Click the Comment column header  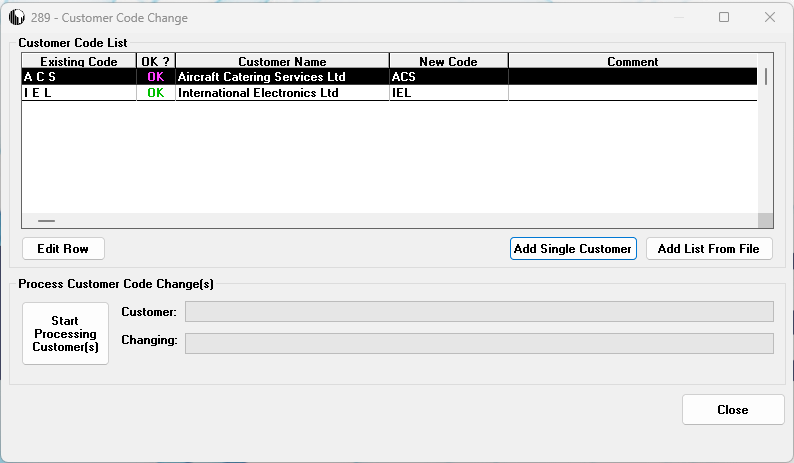633,61
